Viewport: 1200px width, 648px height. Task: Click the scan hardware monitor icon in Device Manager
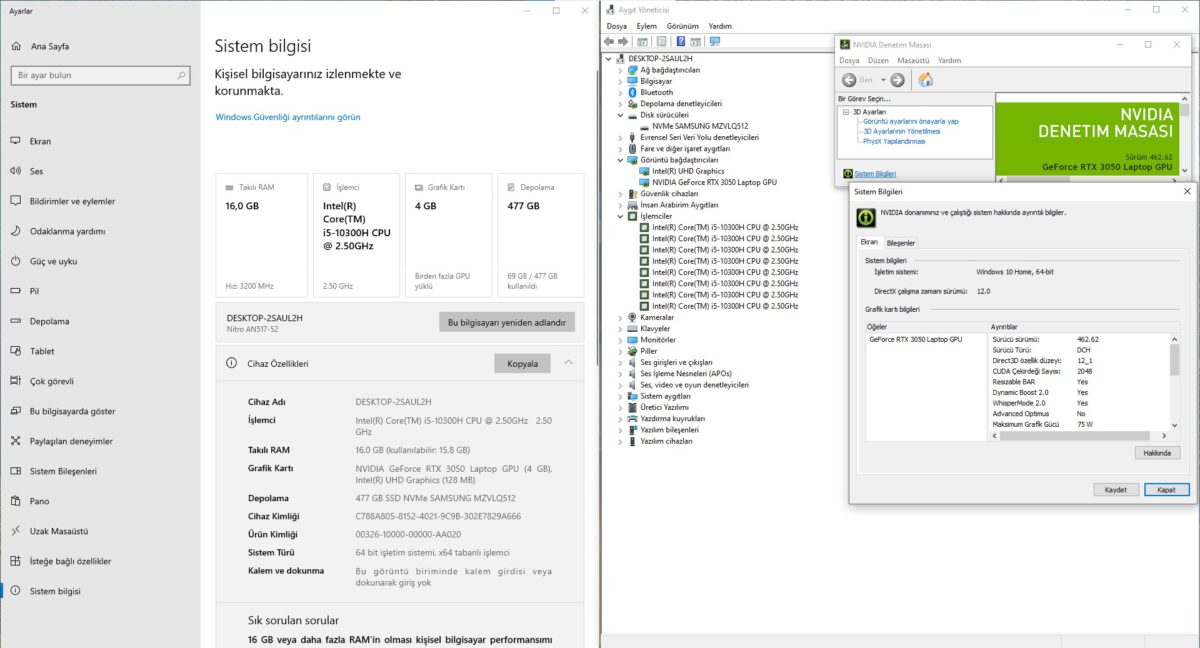pos(715,42)
